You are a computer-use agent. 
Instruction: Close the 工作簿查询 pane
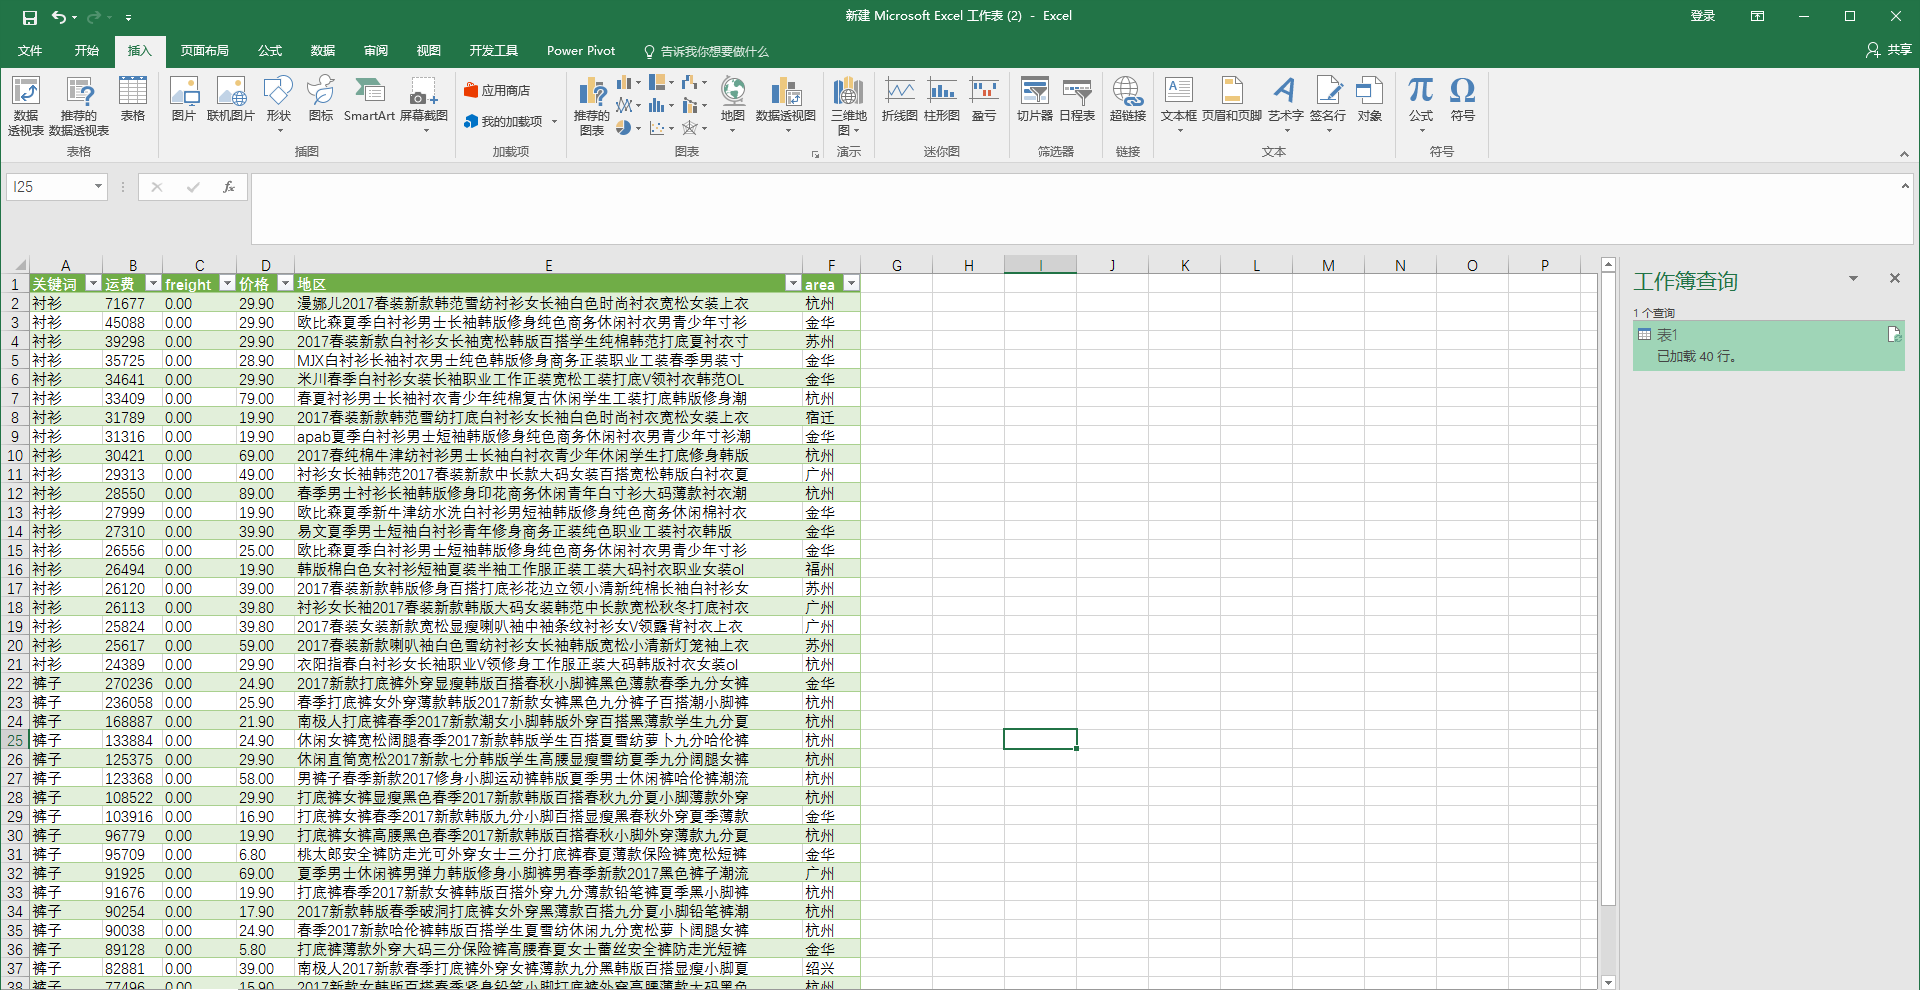[x=1894, y=279]
